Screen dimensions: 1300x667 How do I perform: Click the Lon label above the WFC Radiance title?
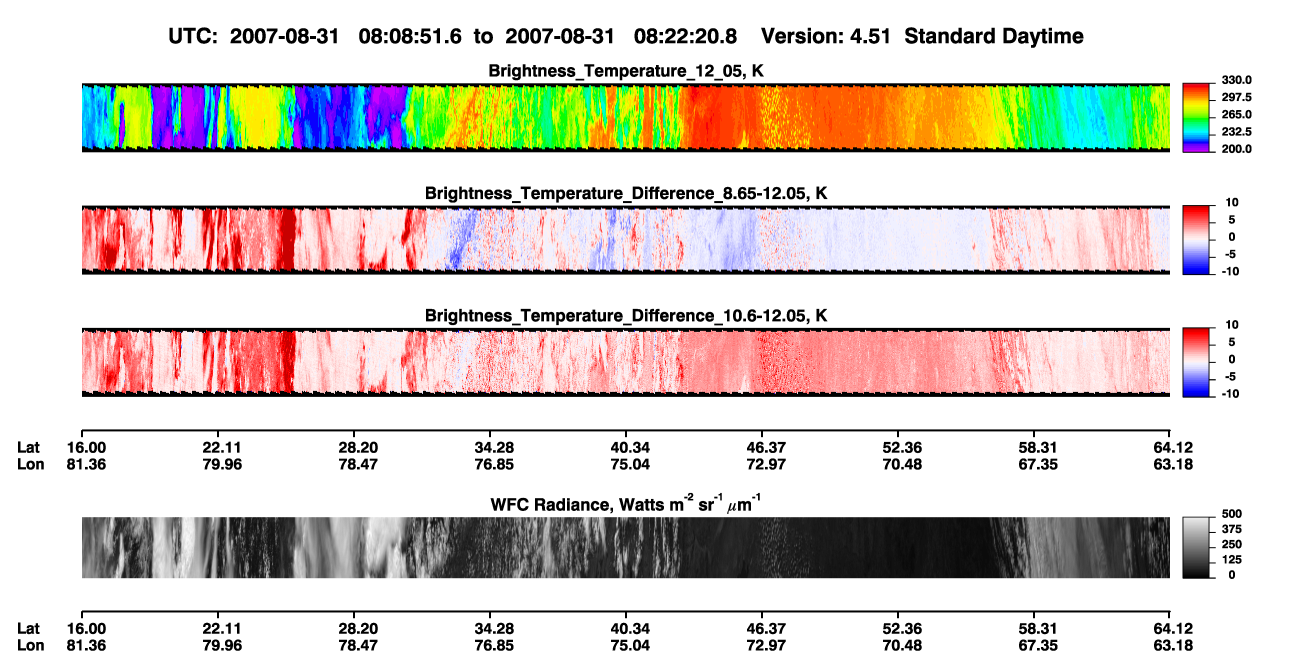[29, 464]
